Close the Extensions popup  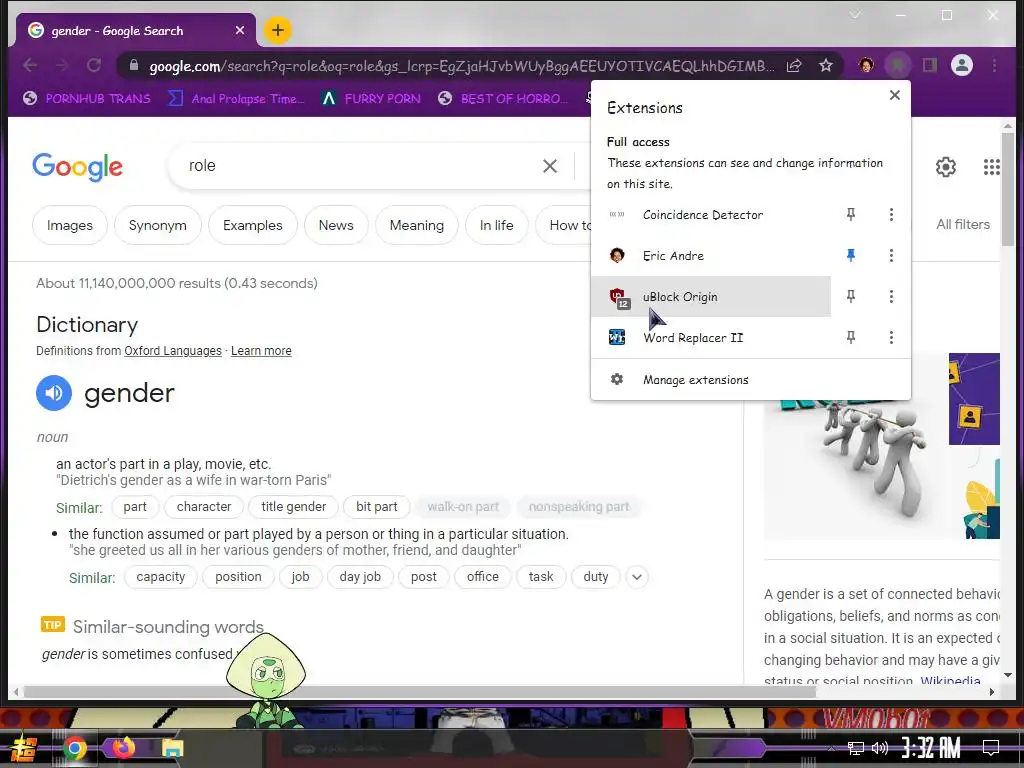click(x=895, y=95)
